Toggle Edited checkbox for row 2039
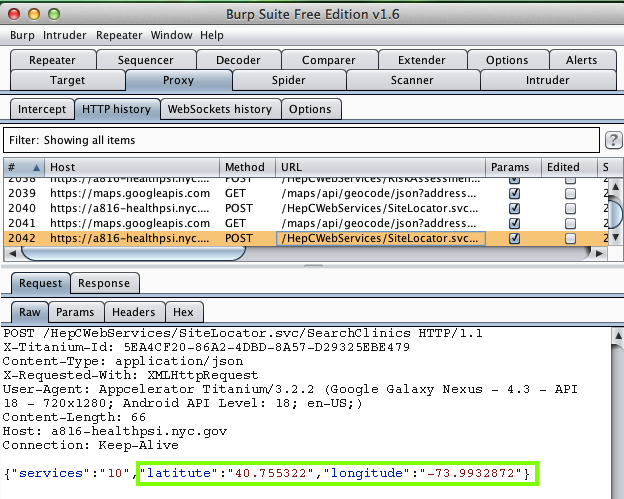The width and height of the screenshot is (624, 499). 570,193
